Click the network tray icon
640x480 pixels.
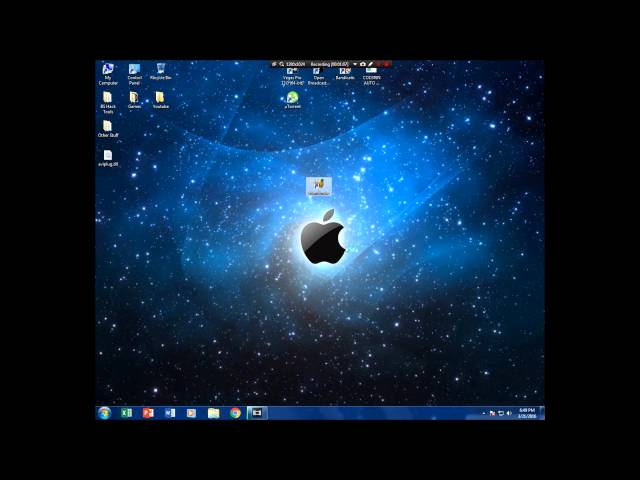click(x=501, y=413)
